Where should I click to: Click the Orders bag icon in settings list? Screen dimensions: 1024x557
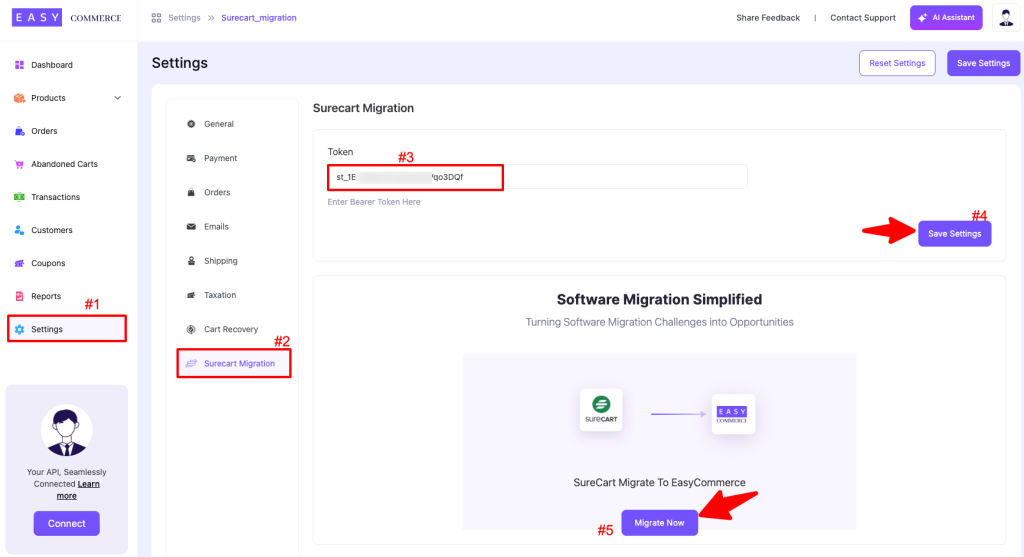coord(191,193)
